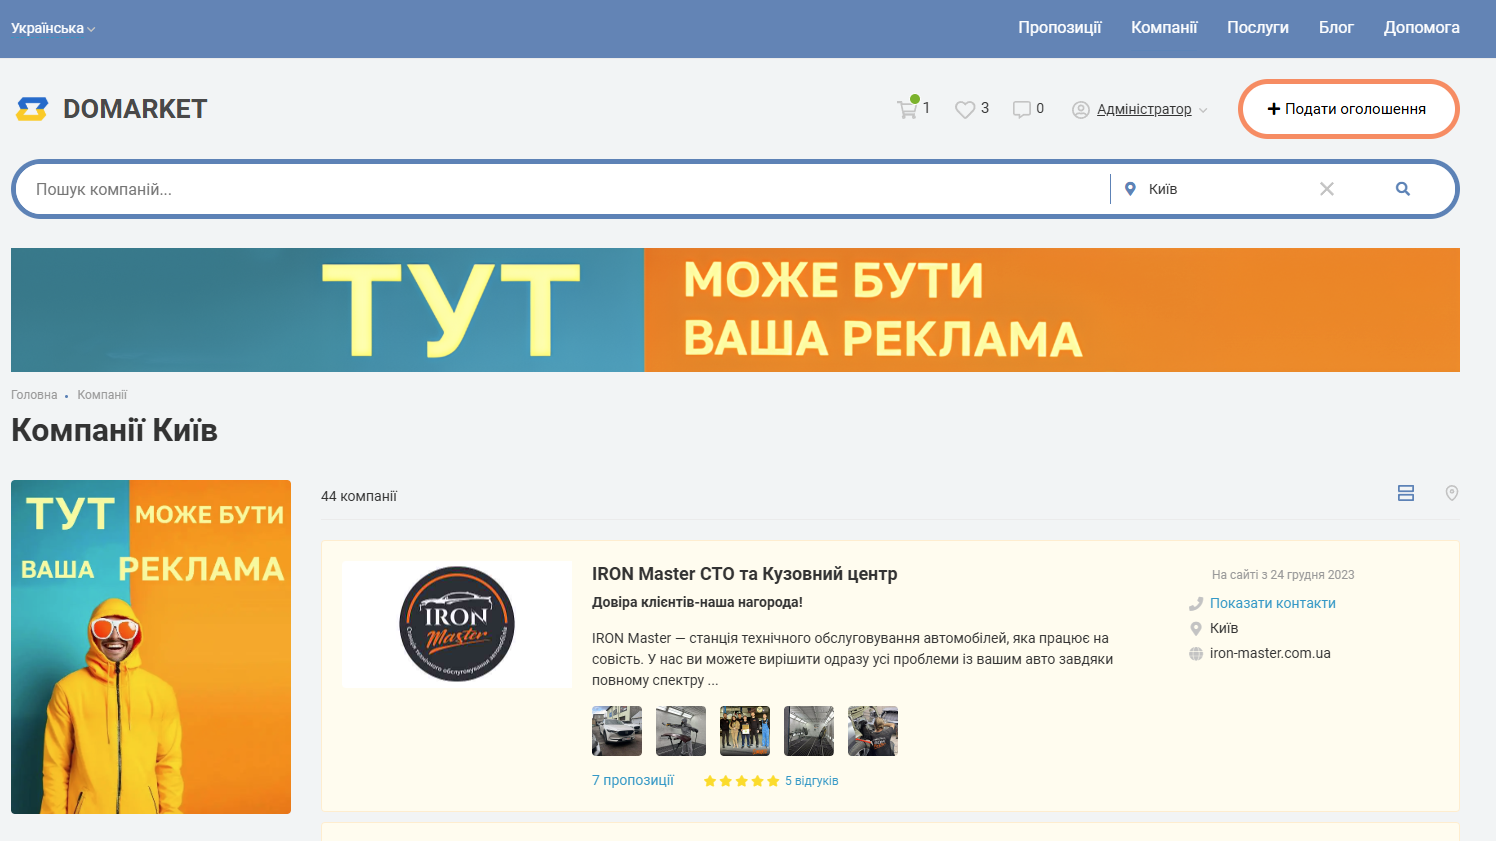Click the Подати оголошення button
The image size is (1496, 841).
[1348, 109]
